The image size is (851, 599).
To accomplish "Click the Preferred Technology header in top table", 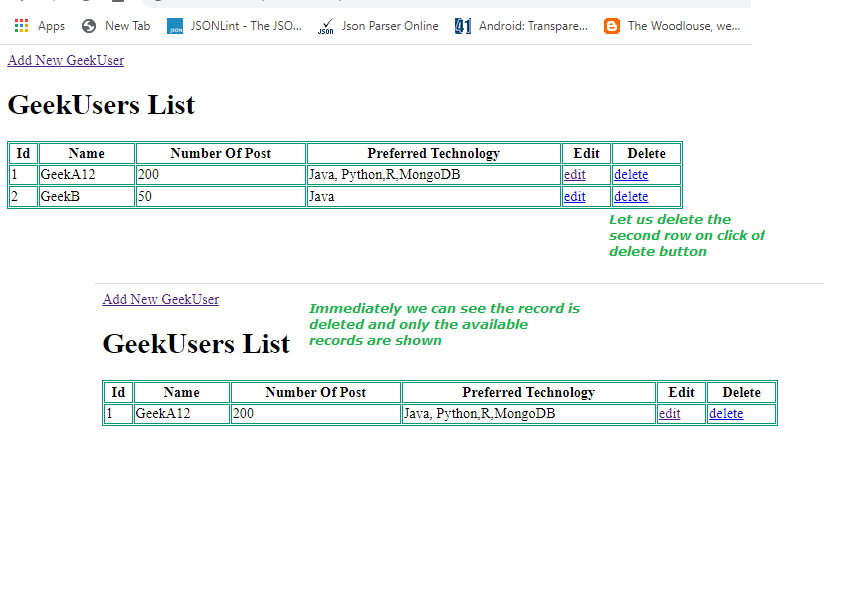I will tap(433, 153).
